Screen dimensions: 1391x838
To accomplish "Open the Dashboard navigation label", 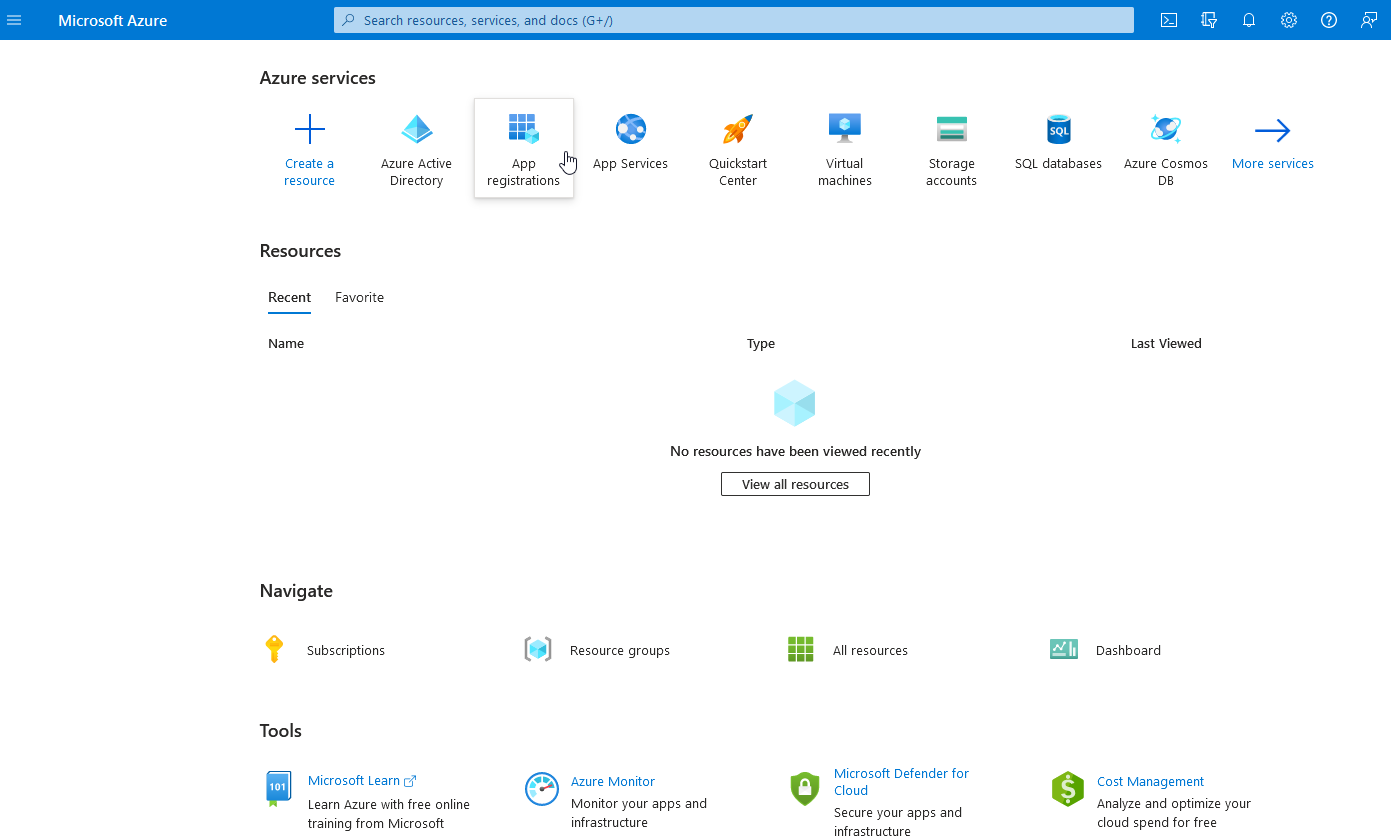I will (x=1128, y=650).
